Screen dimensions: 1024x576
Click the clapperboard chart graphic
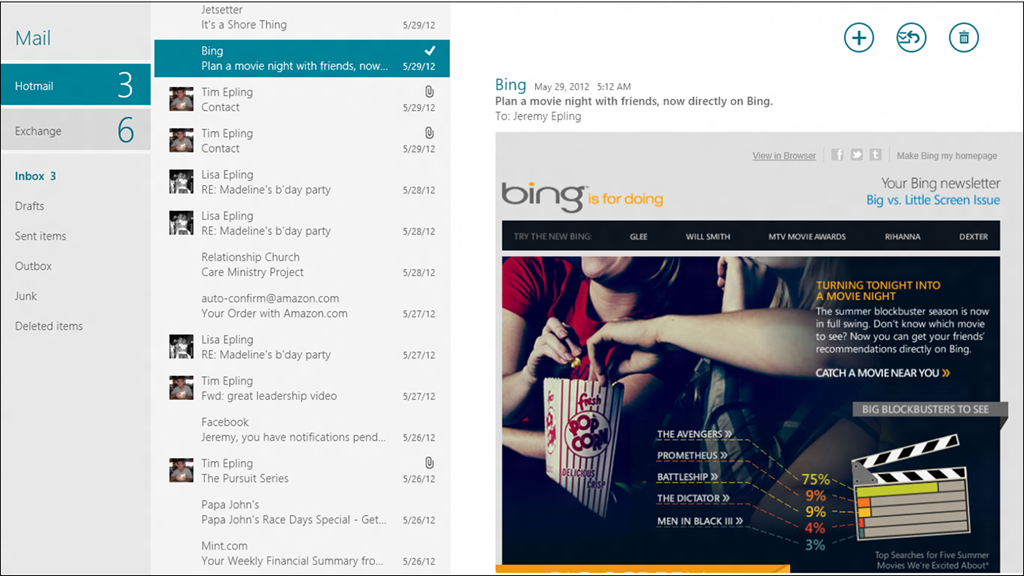pyautogui.click(x=912, y=488)
